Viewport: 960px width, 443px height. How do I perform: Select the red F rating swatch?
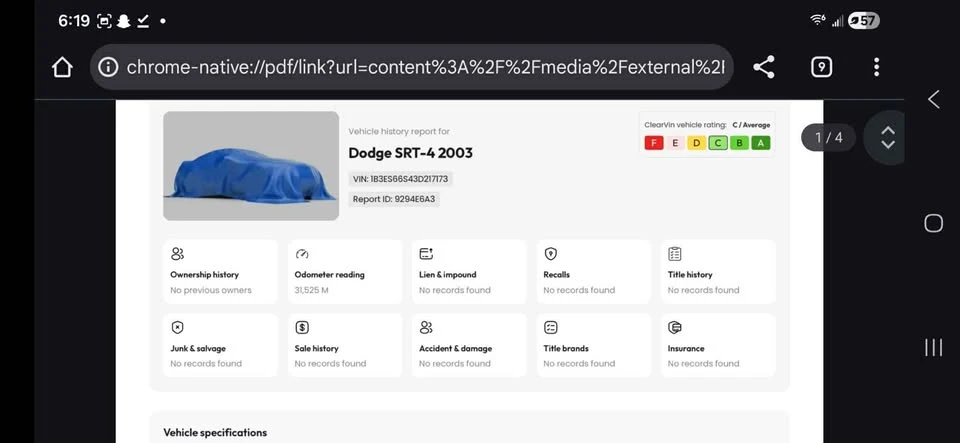(654, 143)
